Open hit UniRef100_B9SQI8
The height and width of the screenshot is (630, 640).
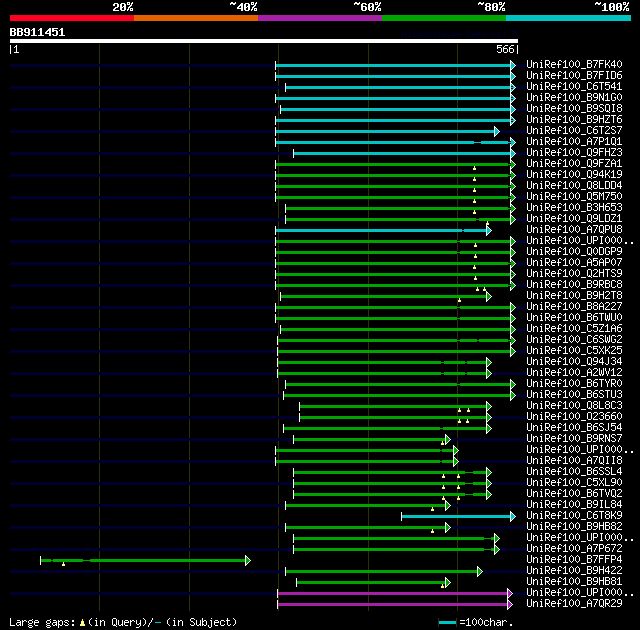pos(574,109)
